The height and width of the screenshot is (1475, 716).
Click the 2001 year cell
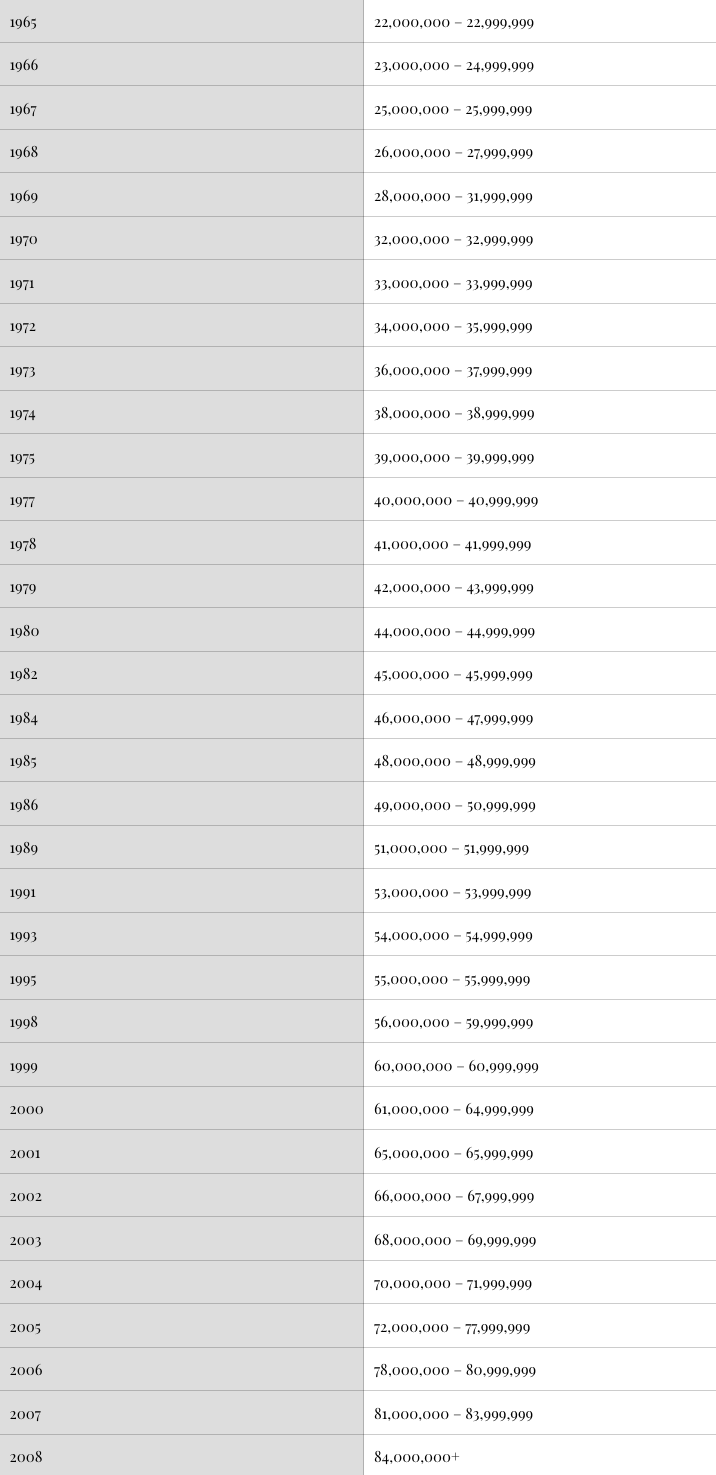(181, 1152)
